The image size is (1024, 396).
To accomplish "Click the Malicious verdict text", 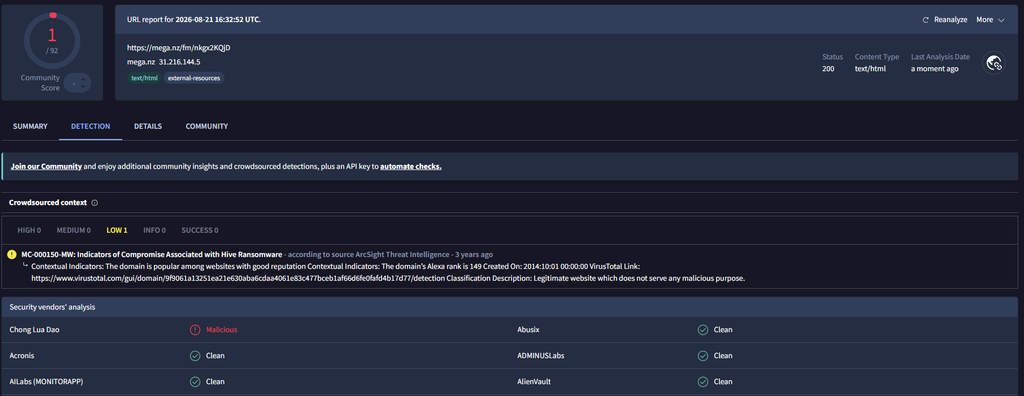I will coord(221,330).
